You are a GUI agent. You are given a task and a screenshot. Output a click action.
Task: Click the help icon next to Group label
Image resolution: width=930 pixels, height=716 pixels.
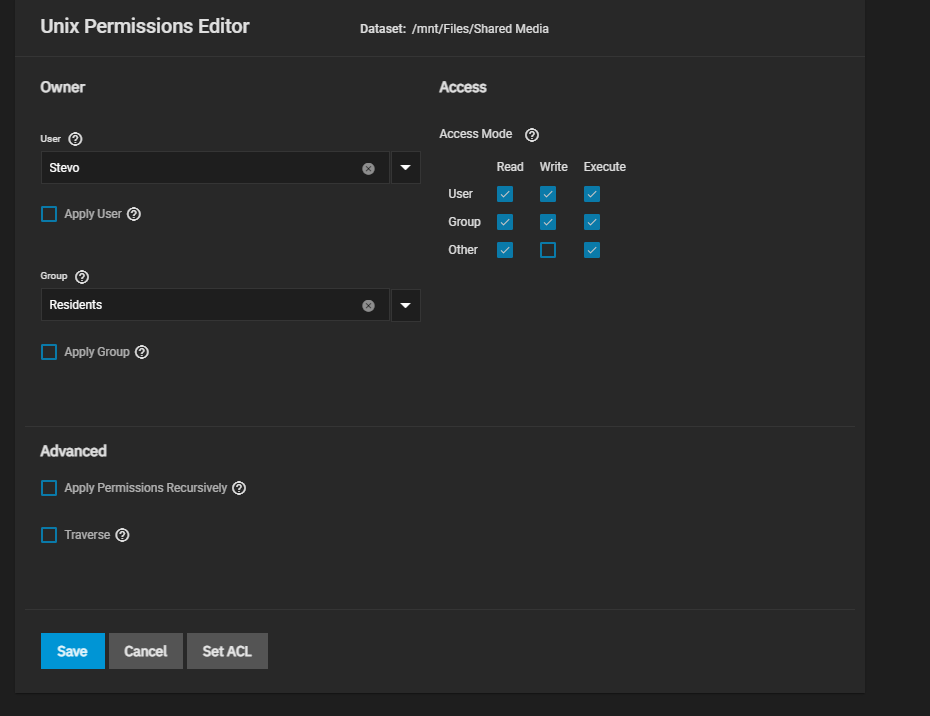pos(82,276)
